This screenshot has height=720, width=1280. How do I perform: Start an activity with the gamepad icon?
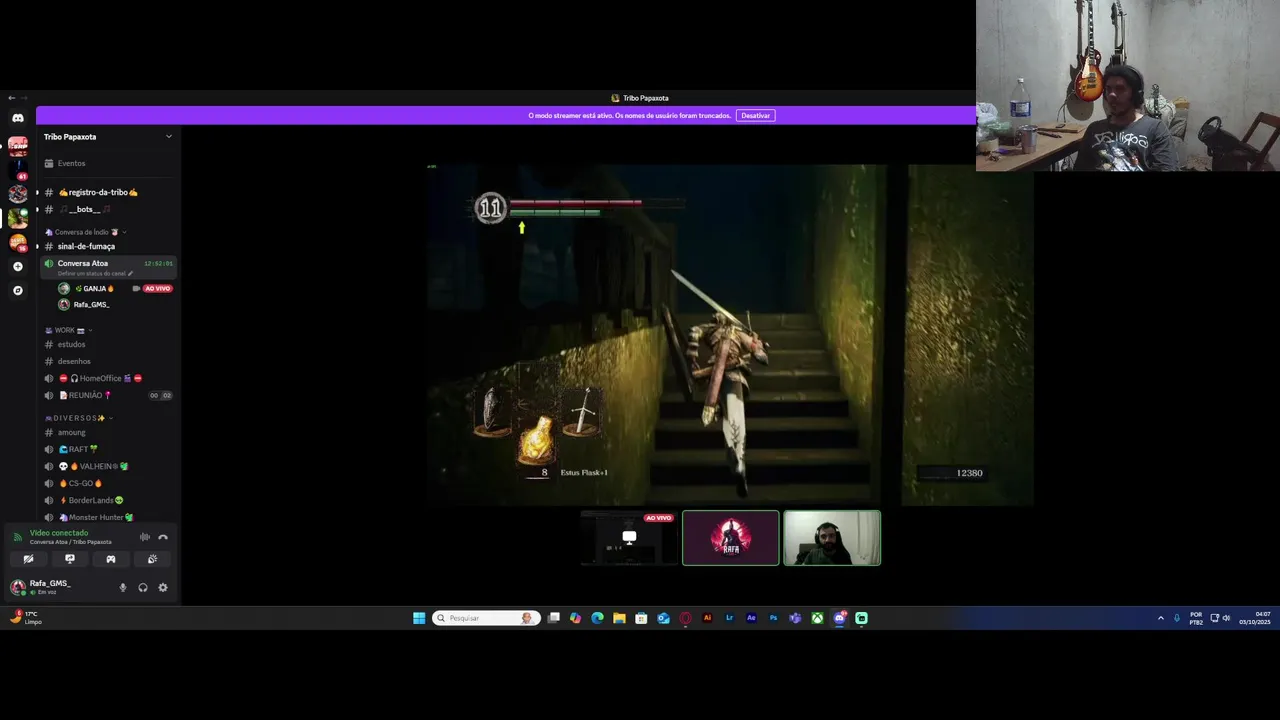tap(111, 559)
